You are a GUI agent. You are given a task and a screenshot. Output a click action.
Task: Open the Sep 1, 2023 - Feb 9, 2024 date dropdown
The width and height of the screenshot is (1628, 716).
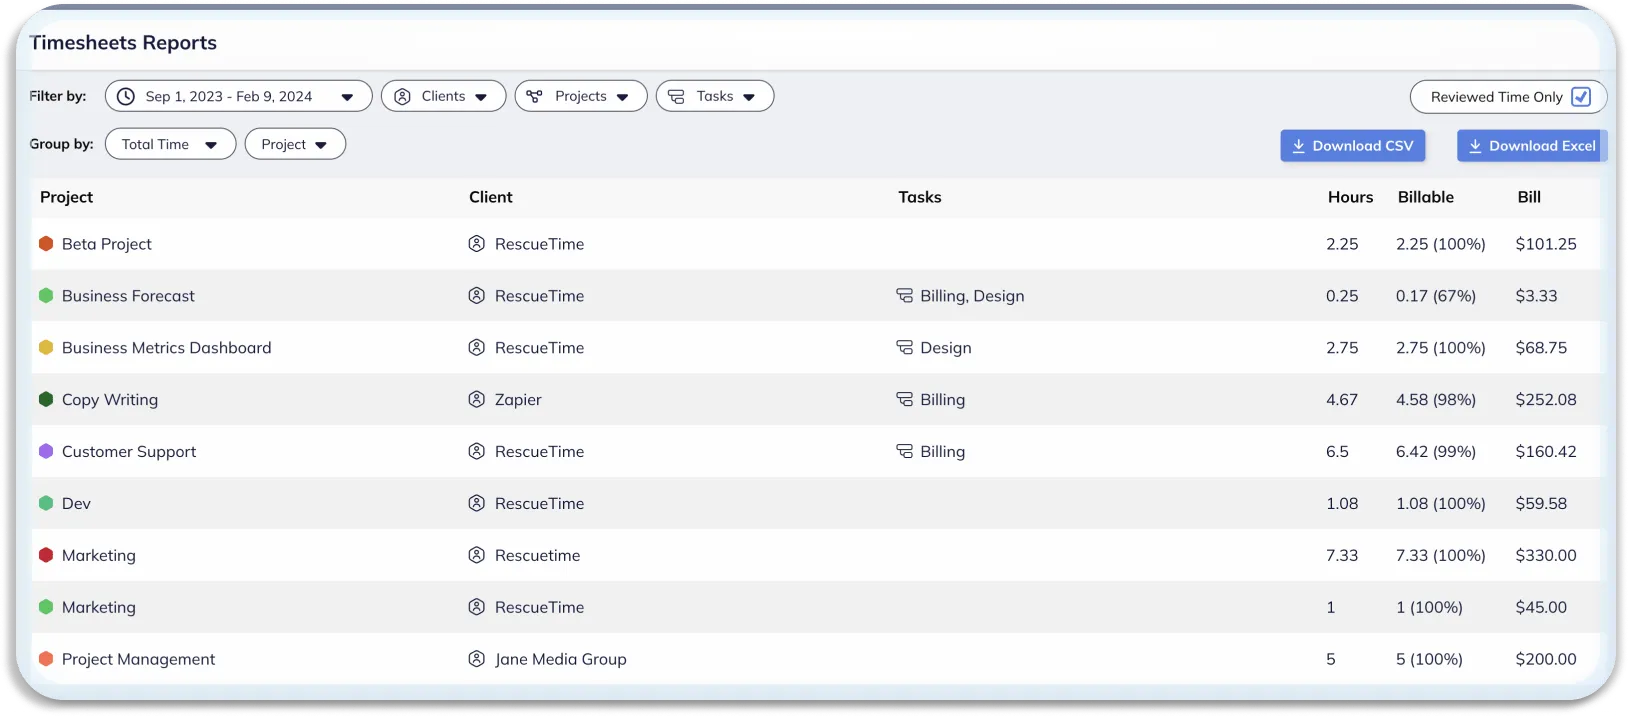point(238,96)
